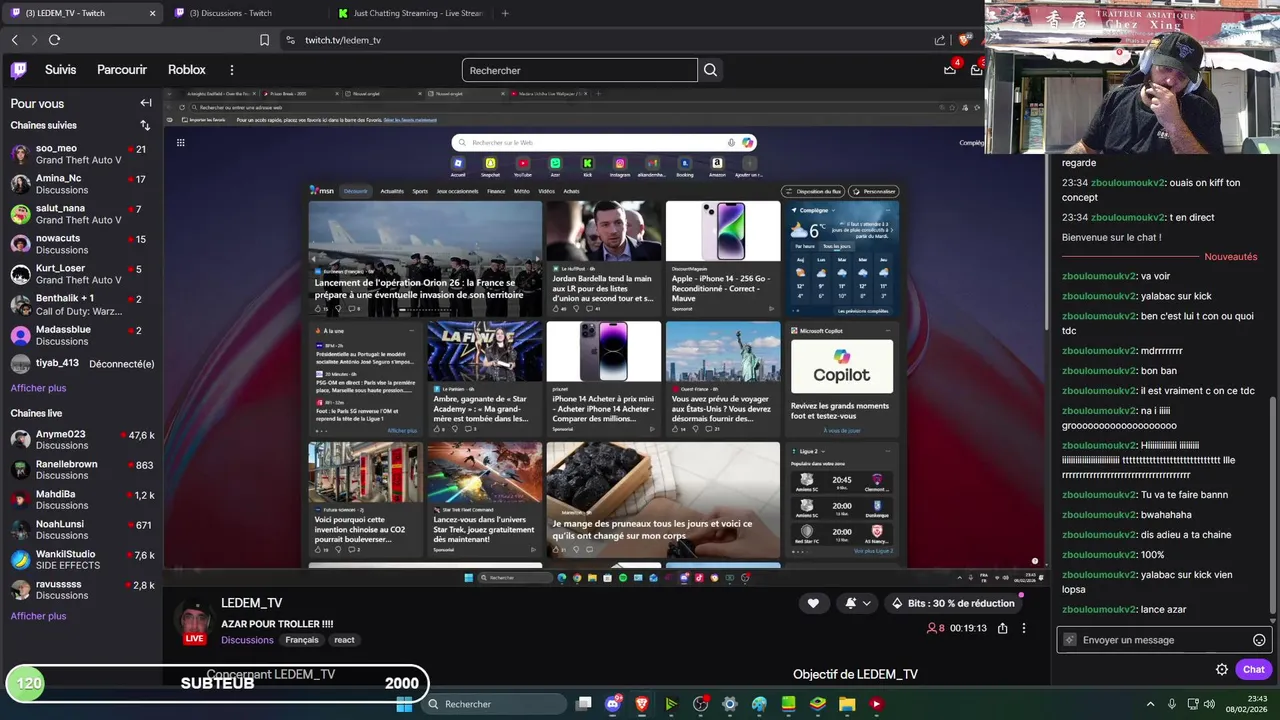This screenshot has height=720, width=1280.
Task: Open Ranellebrown live channel in sidebar
Action: click(x=82, y=470)
